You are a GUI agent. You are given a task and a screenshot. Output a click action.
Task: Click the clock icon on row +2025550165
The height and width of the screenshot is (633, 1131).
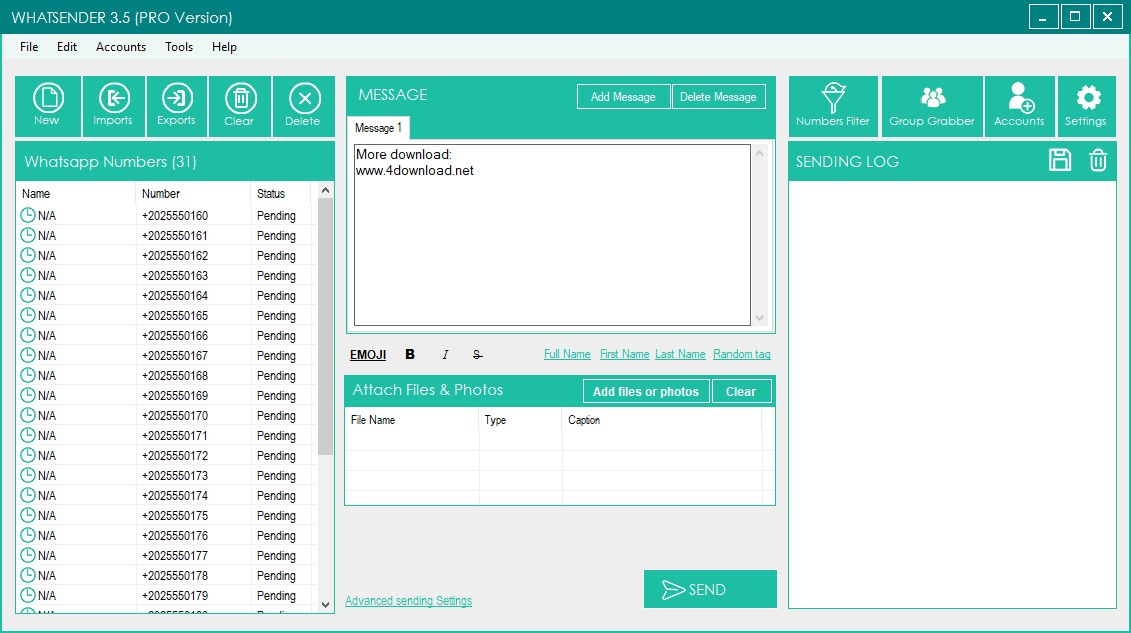tap(27, 315)
